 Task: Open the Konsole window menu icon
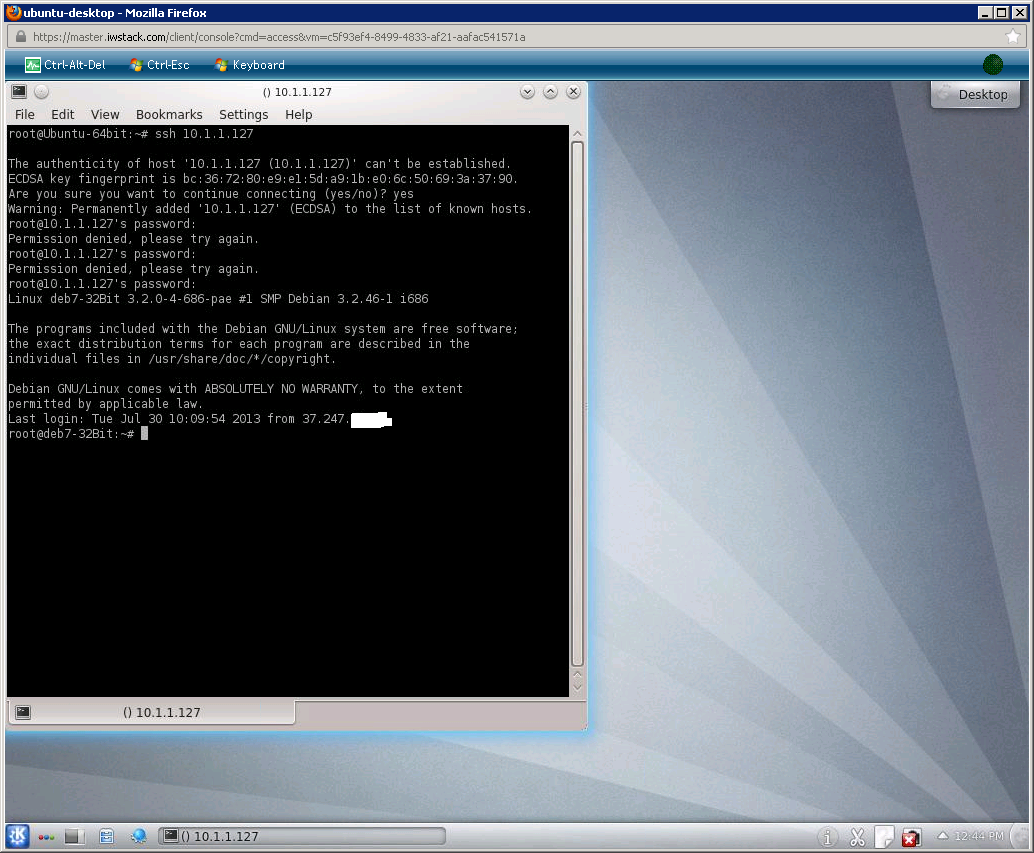click(18, 92)
